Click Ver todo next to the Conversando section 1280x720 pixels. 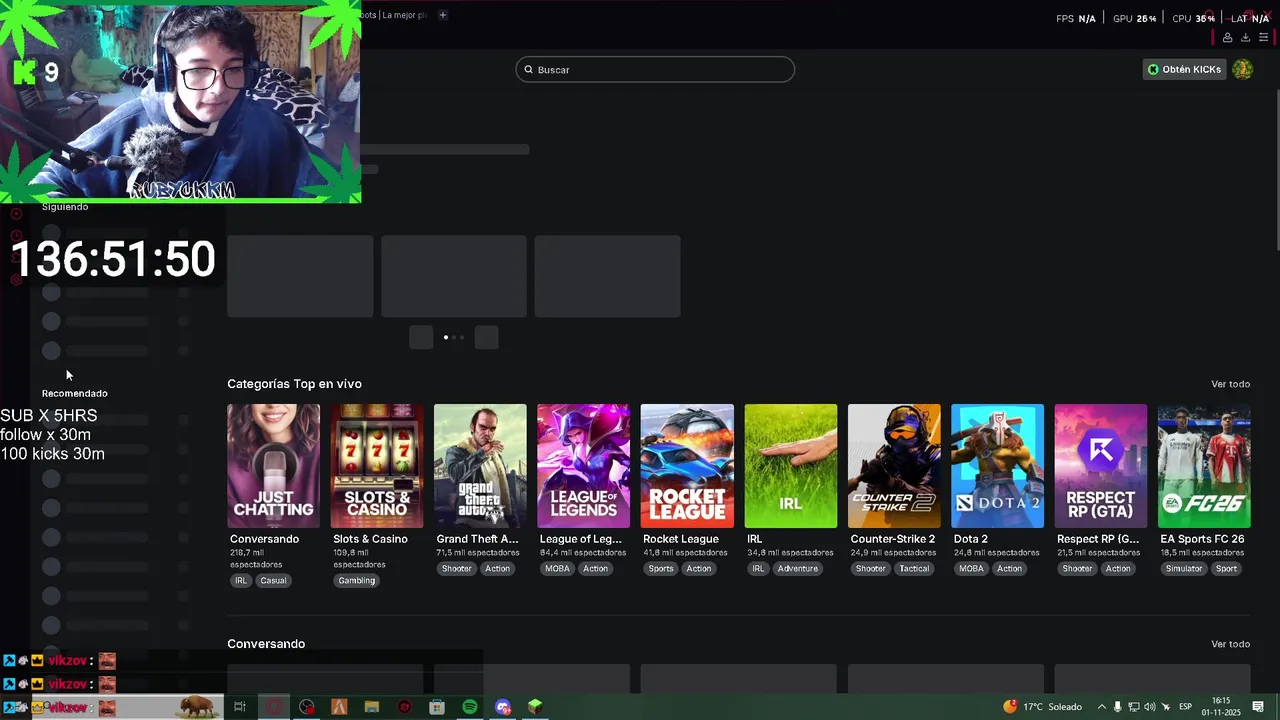tap(1230, 644)
